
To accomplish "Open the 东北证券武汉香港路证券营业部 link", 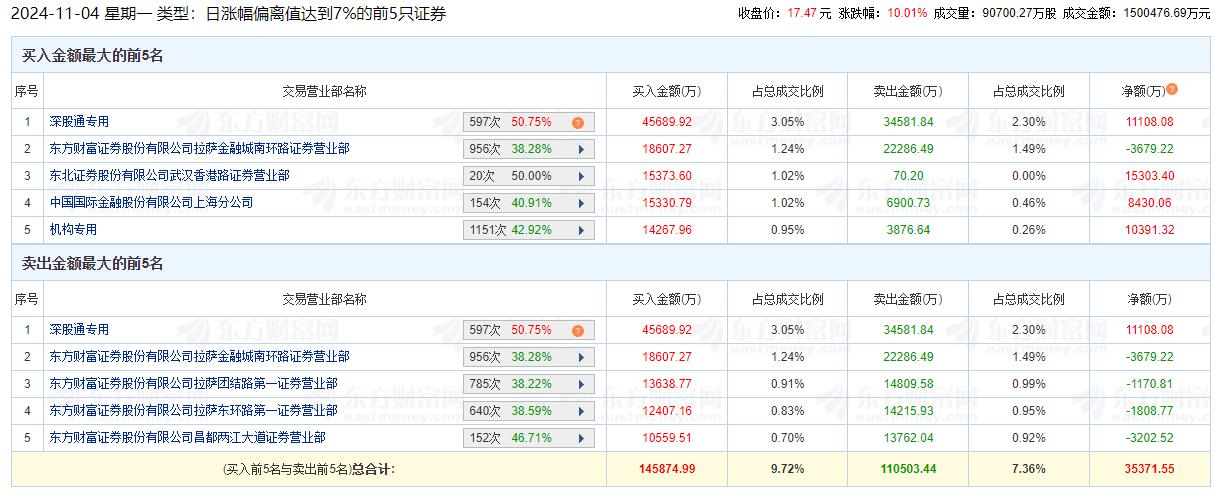I will point(169,175).
